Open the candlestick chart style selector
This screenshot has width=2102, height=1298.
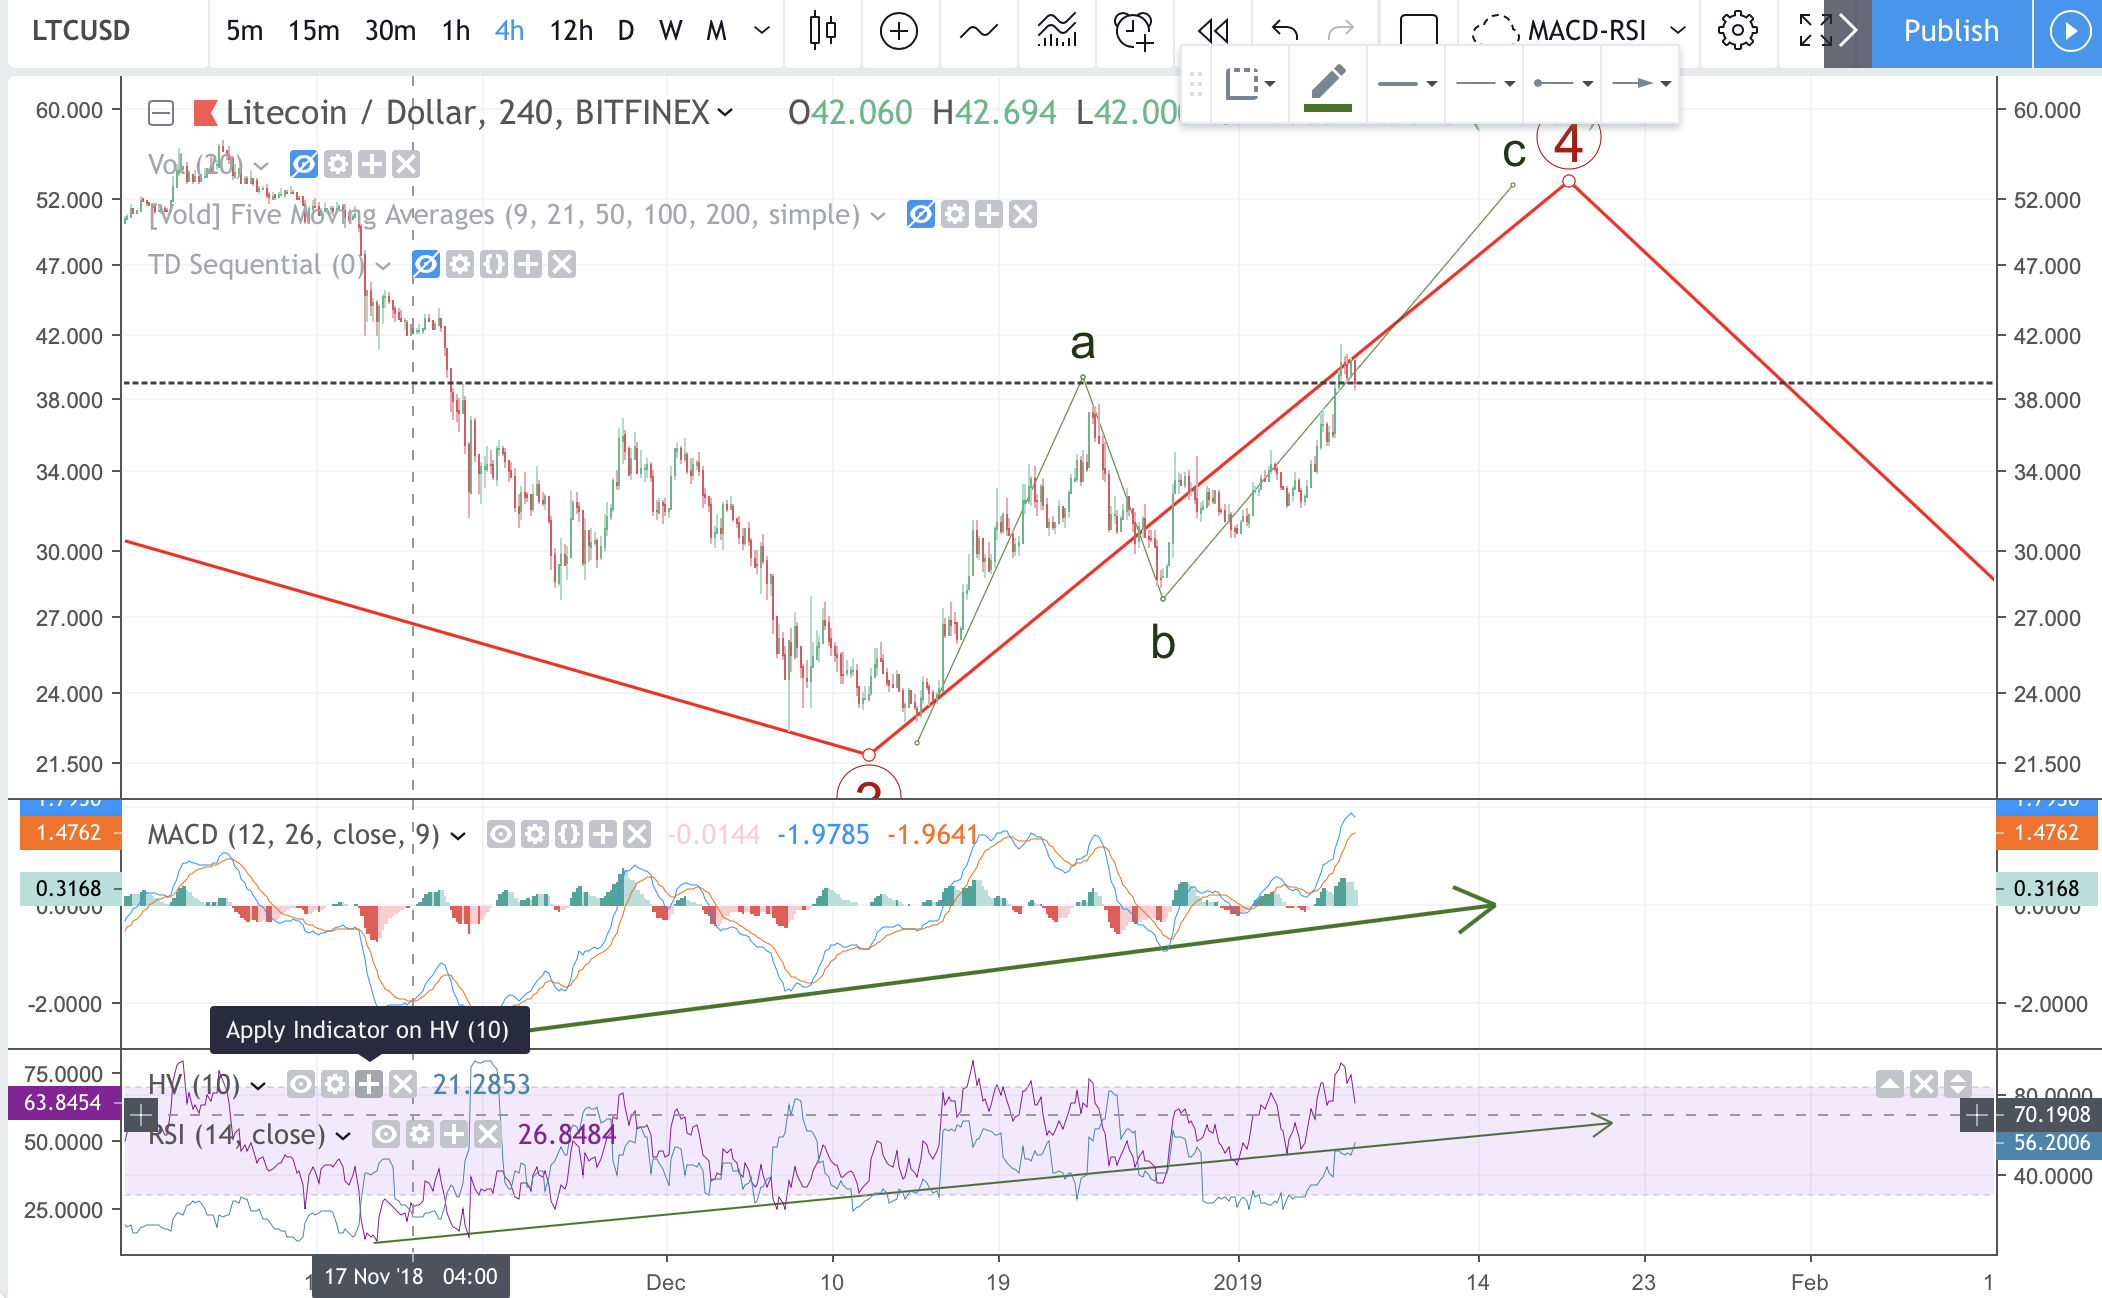[x=822, y=31]
